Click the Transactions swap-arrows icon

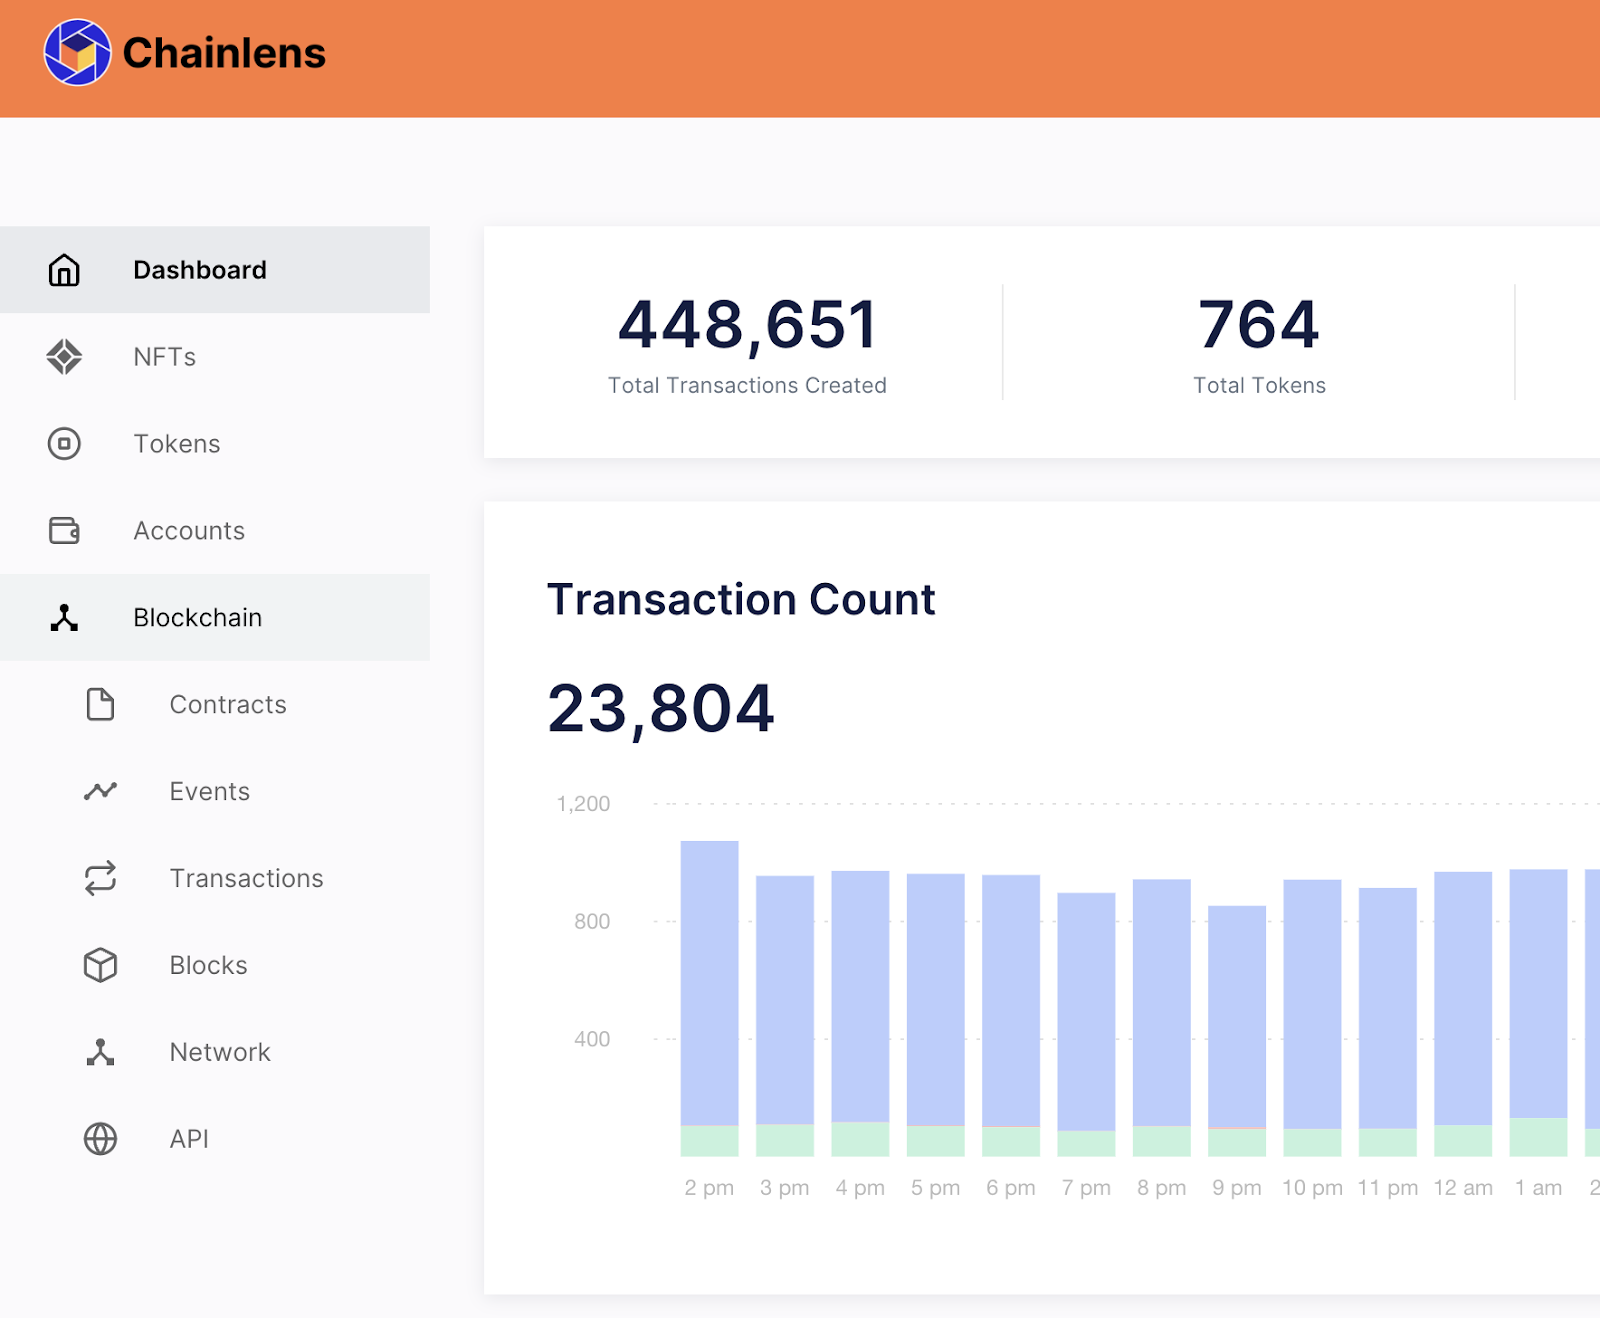point(100,878)
